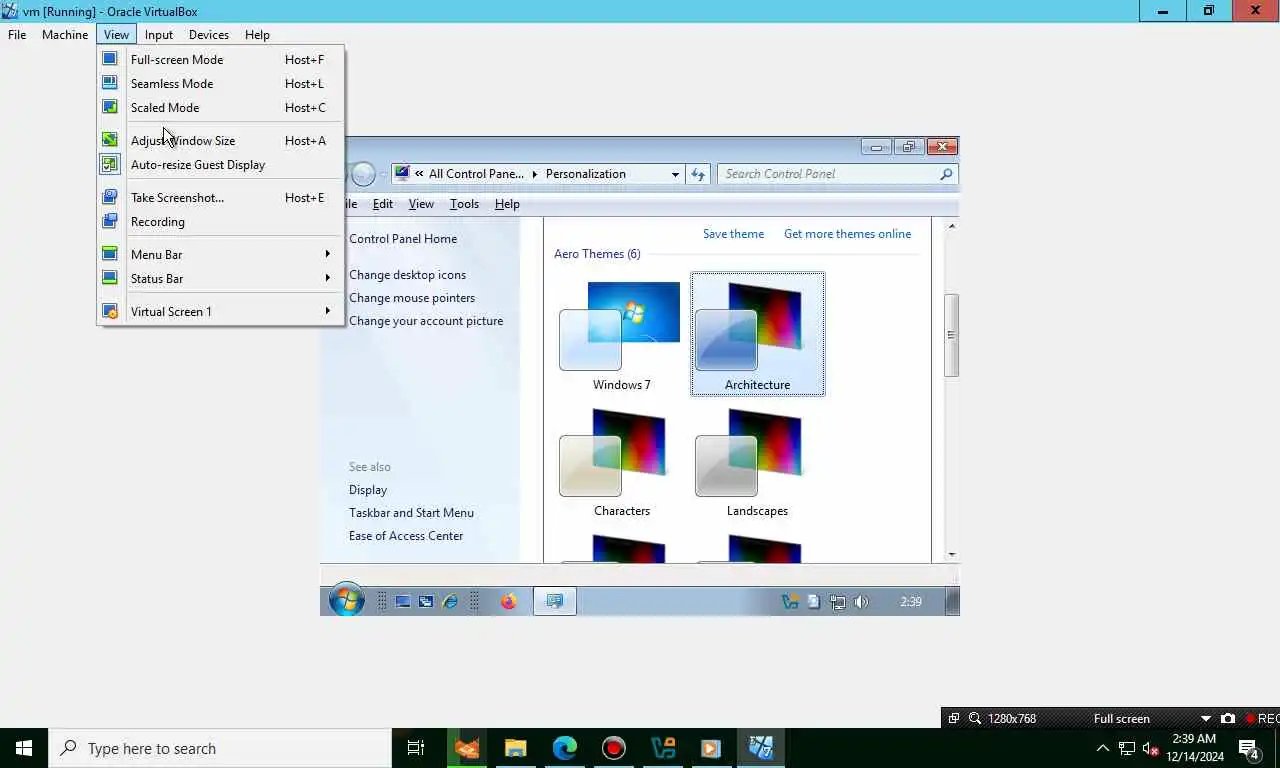Enable Scaled Mode in the View menu
The height and width of the screenshot is (768, 1280).
(x=221, y=107)
